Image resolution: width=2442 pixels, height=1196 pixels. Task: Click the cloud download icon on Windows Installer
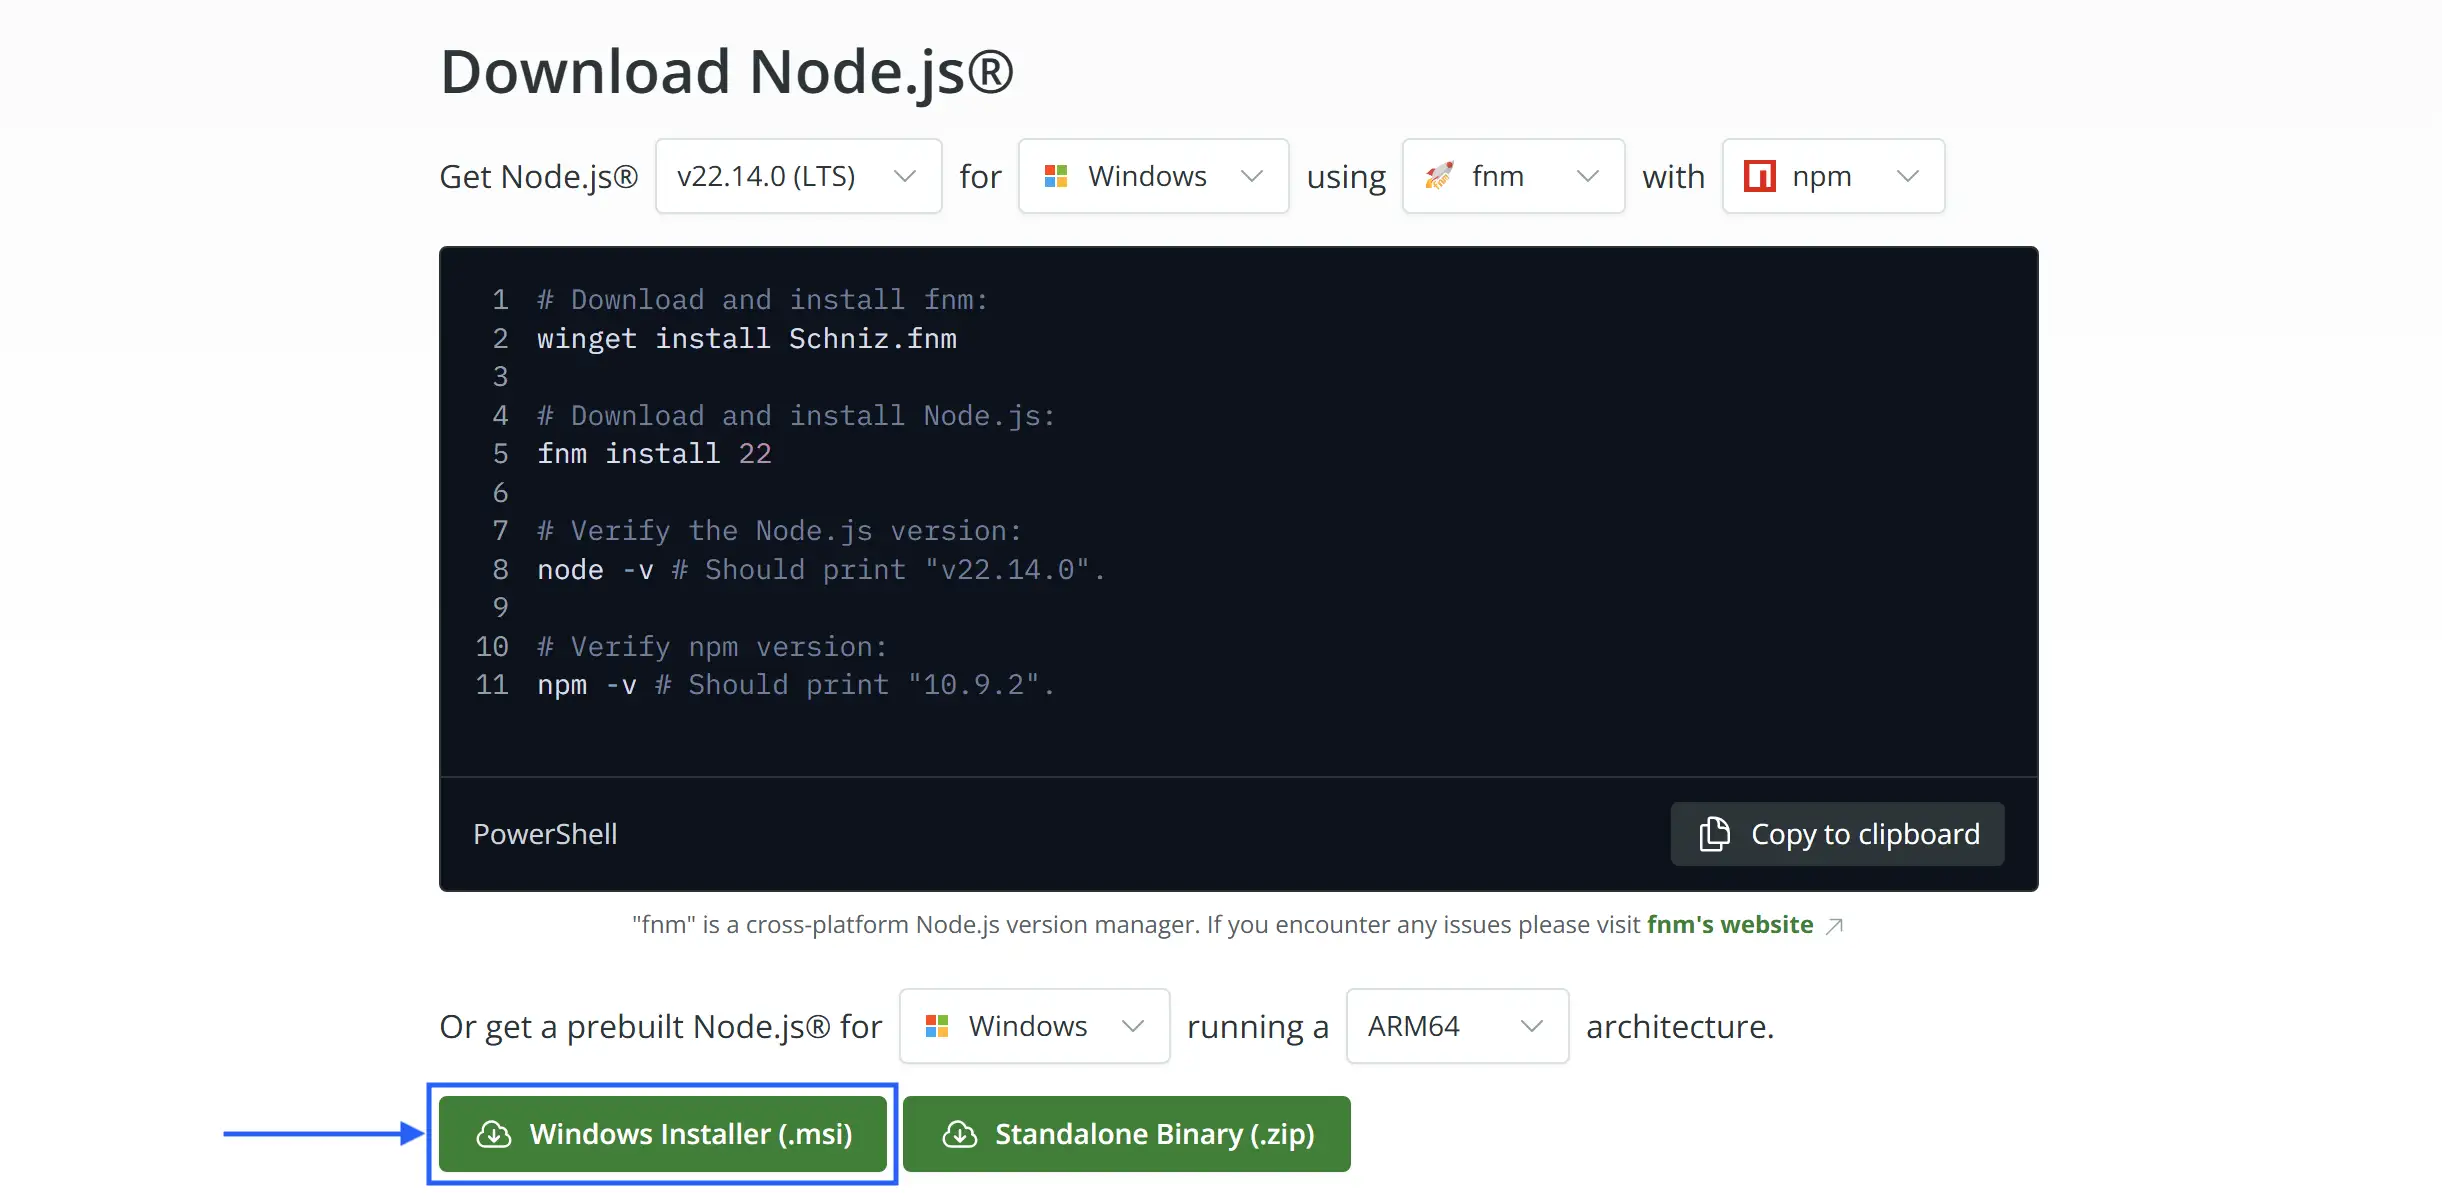pyautogui.click(x=494, y=1134)
